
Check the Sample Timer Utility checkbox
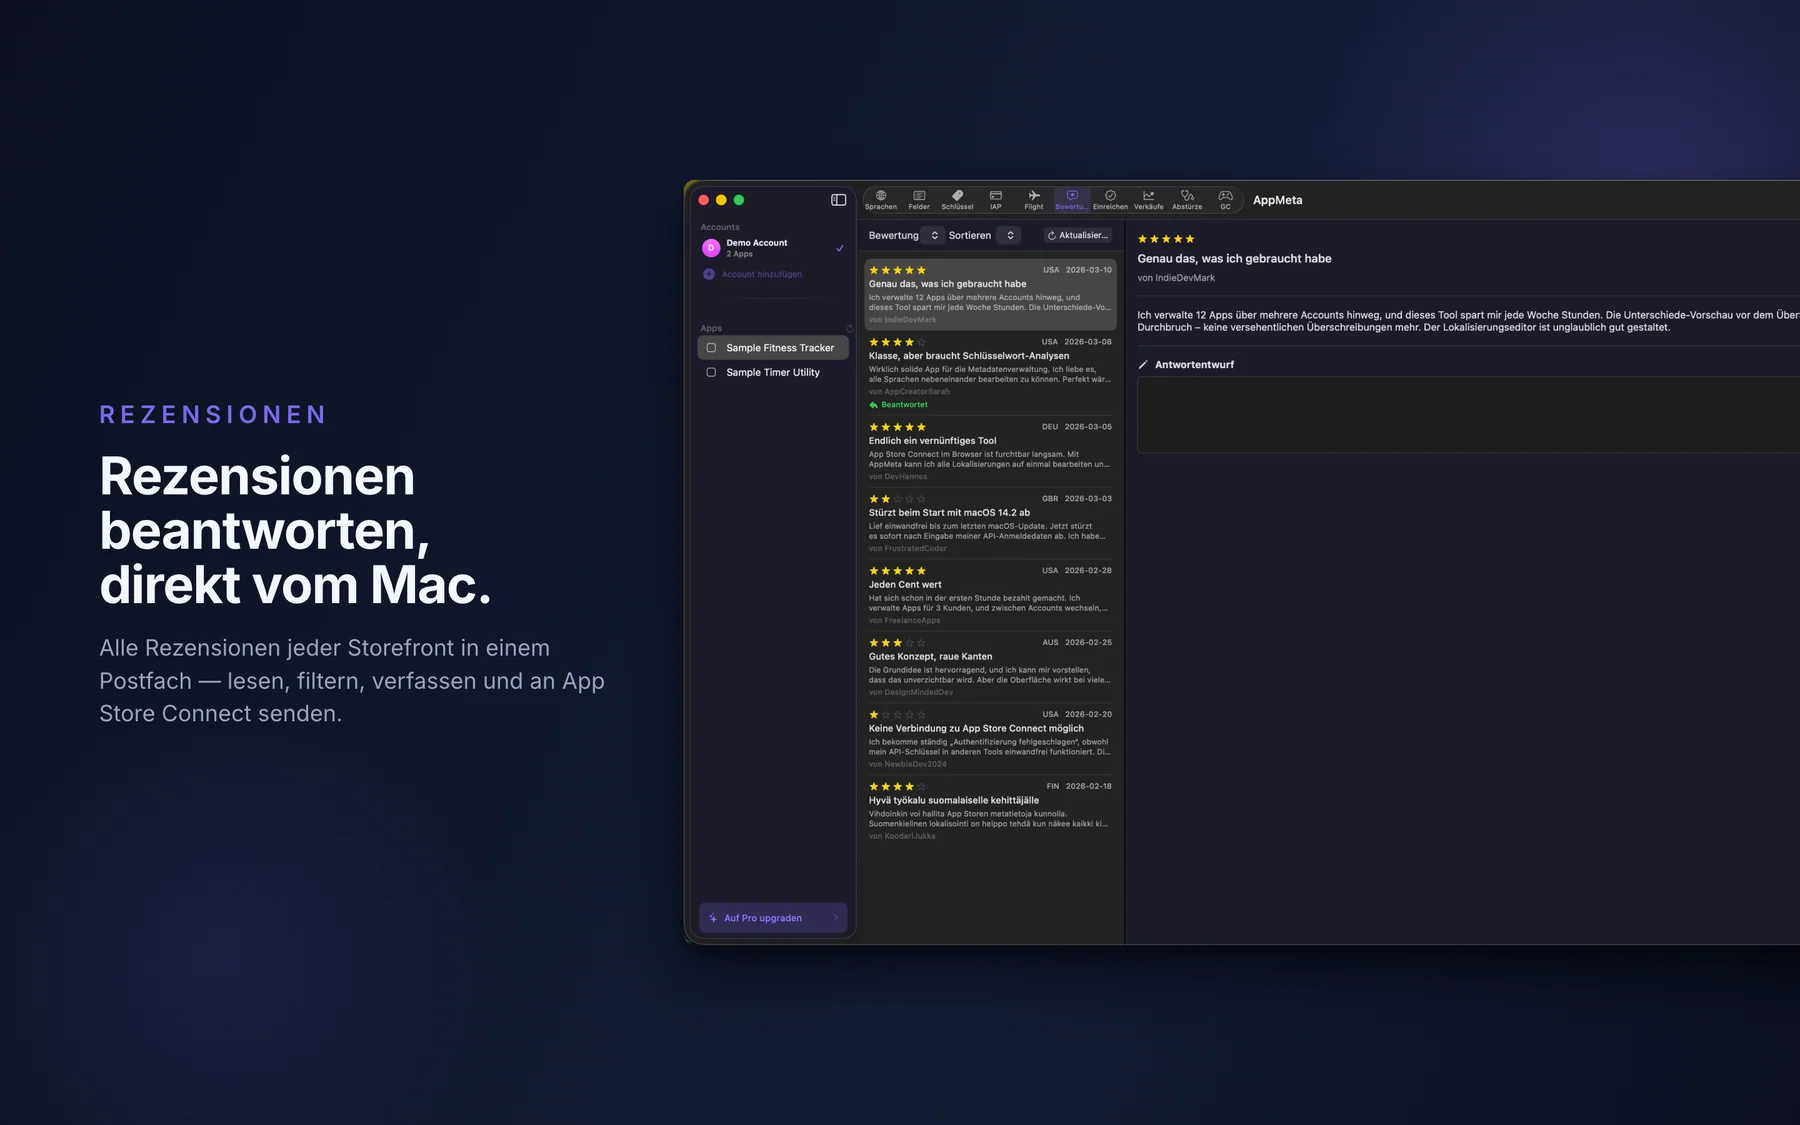711,372
